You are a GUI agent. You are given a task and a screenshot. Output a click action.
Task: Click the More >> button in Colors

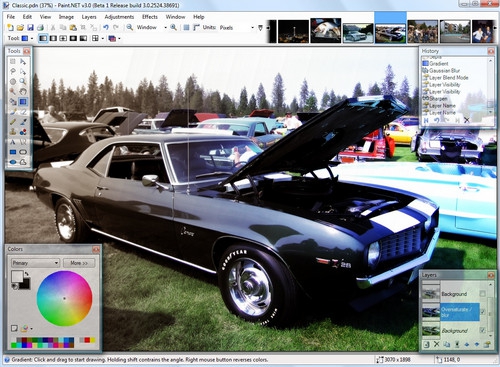click(79, 263)
